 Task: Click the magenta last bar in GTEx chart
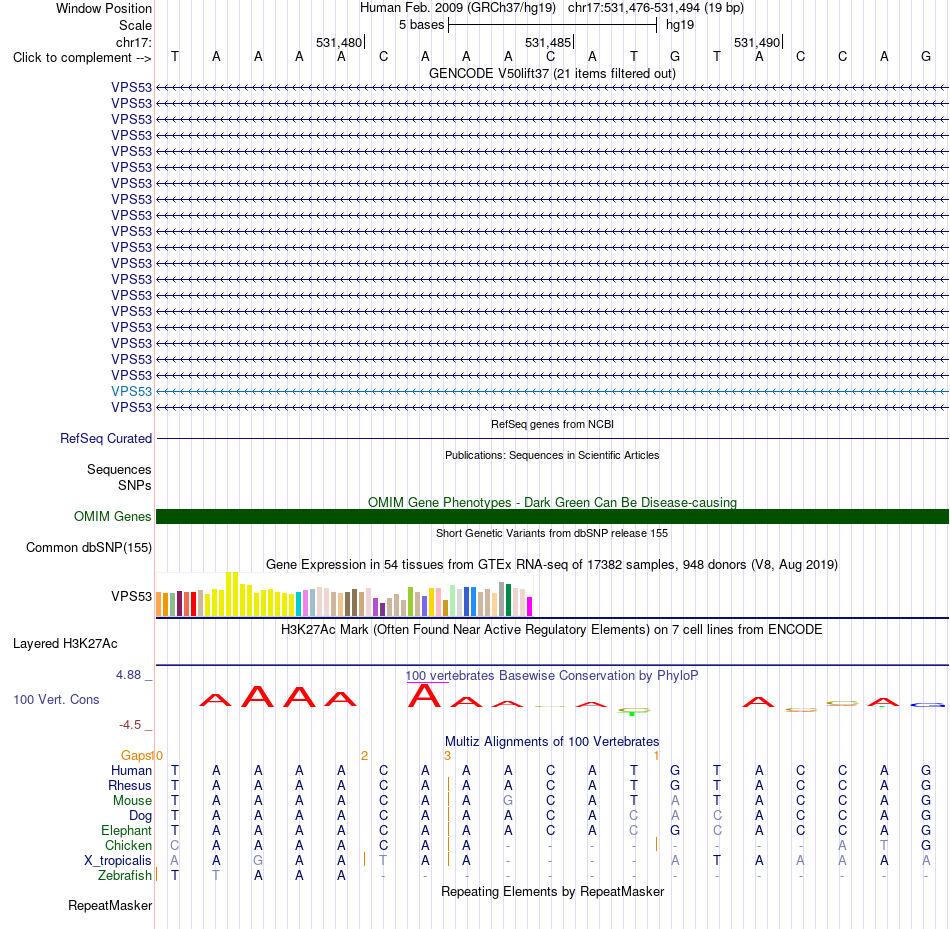[x=530, y=607]
